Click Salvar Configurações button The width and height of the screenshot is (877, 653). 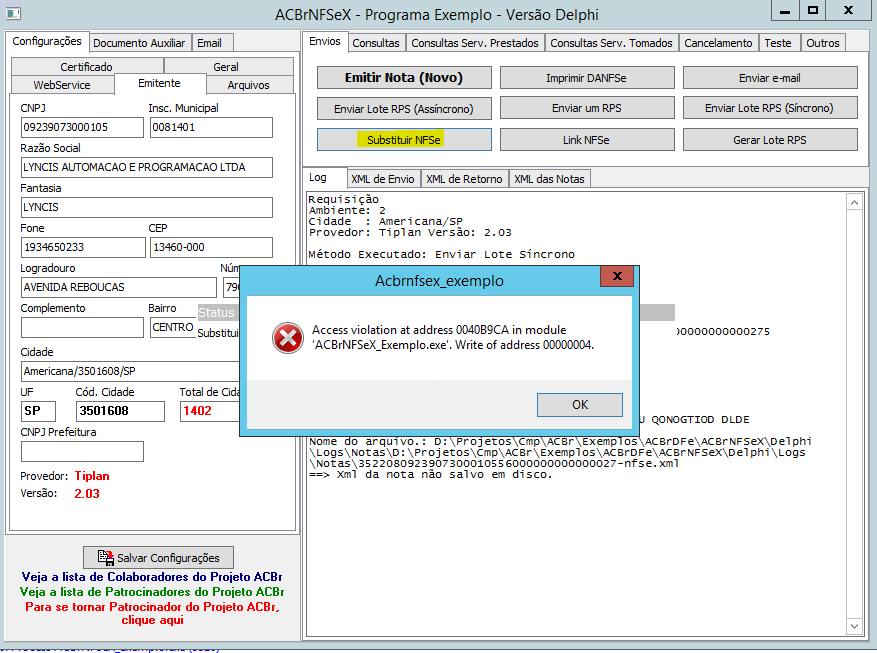coord(158,557)
